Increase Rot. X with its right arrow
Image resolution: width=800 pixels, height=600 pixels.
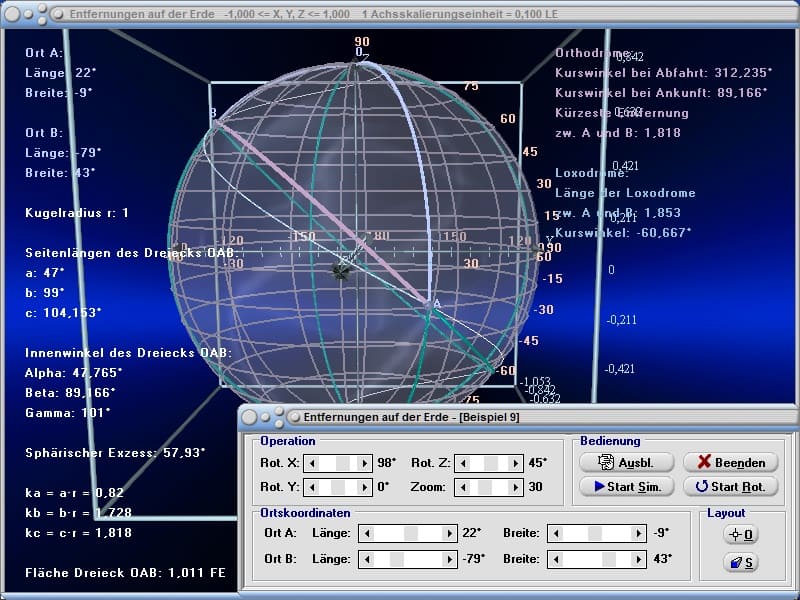pyautogui.click(x=364, y=463)
